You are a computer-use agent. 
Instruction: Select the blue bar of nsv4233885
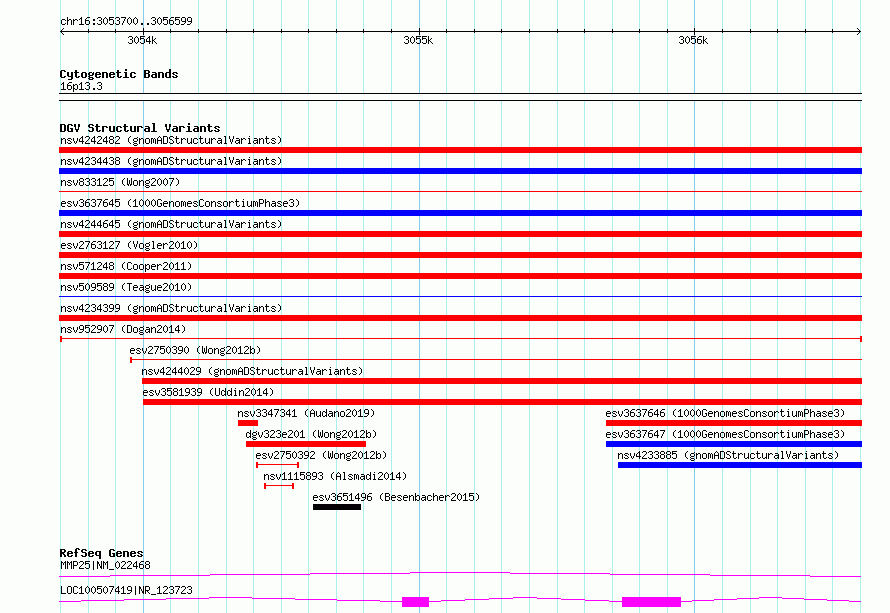point(740,465)
